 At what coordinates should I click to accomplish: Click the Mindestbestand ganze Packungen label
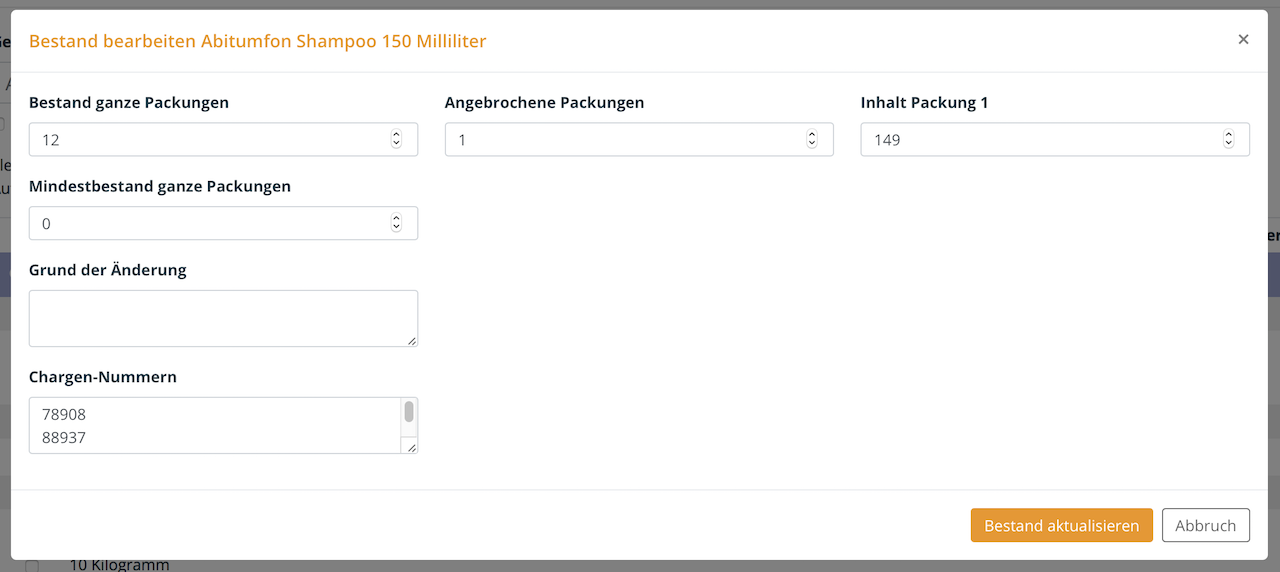click(160, 186)
